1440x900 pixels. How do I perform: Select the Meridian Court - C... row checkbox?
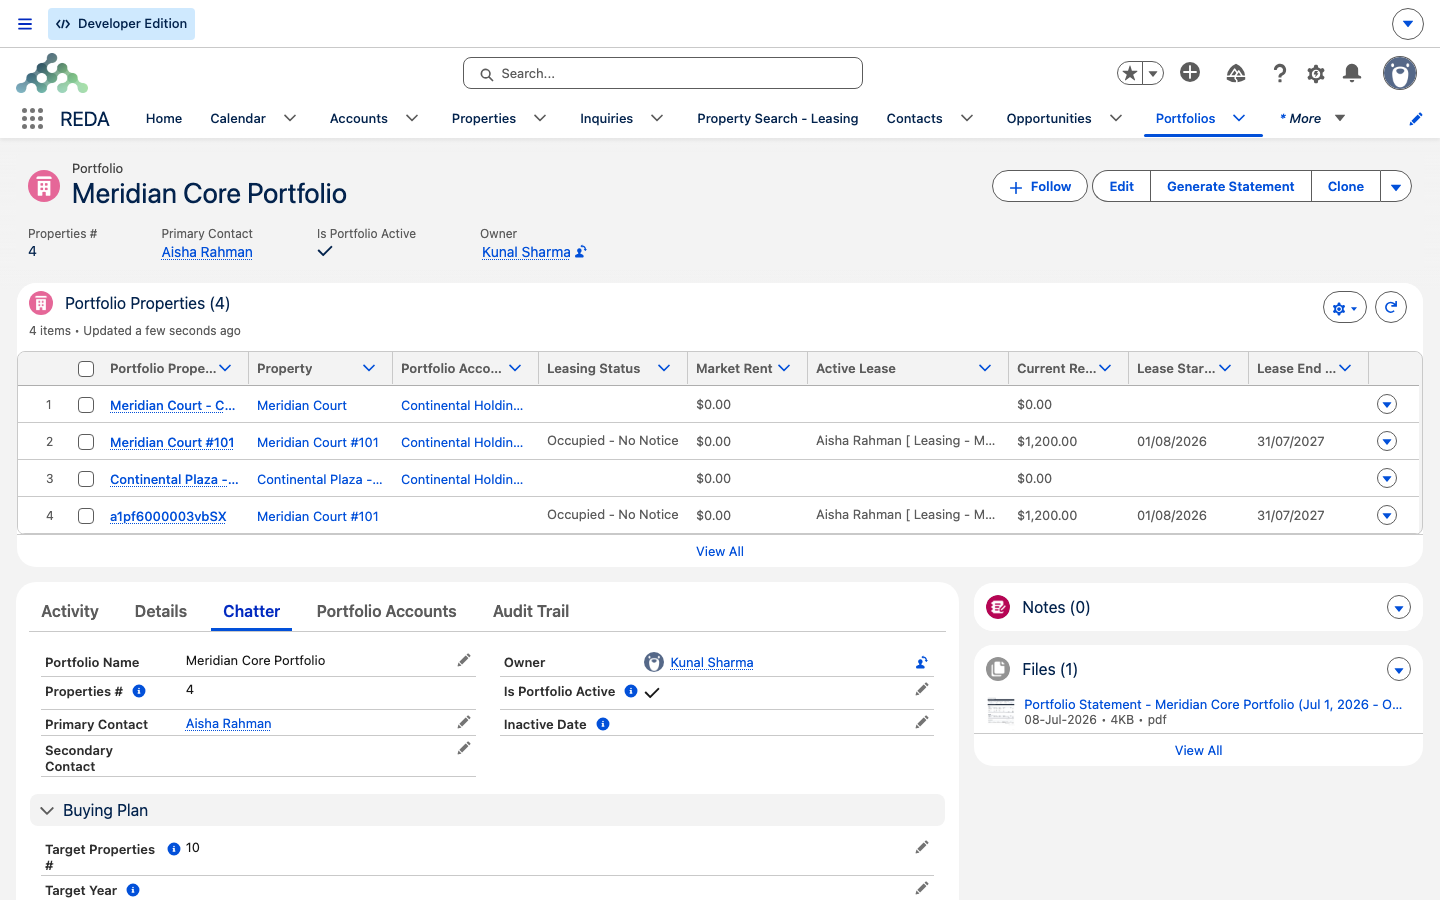[x=86, y=405]
